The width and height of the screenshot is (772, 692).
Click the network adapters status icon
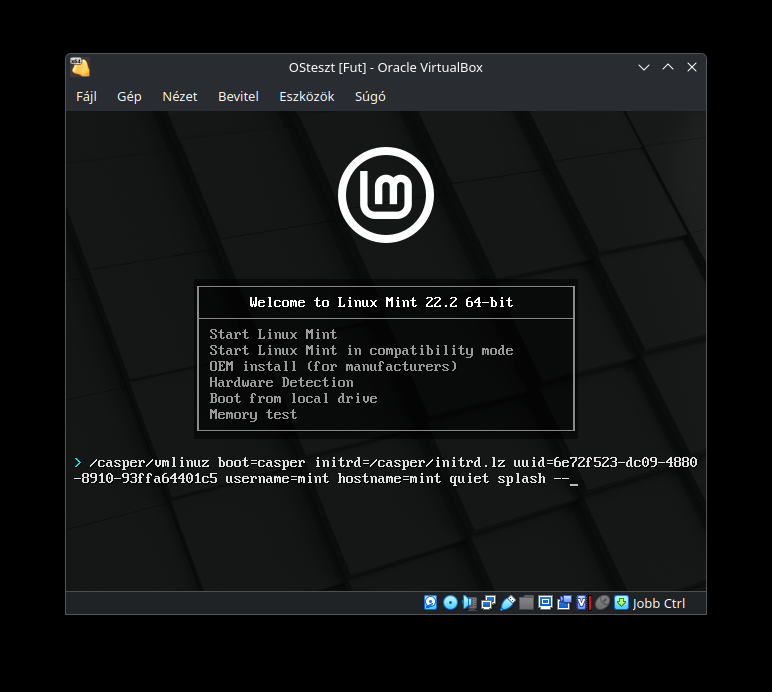click(488, 603)
